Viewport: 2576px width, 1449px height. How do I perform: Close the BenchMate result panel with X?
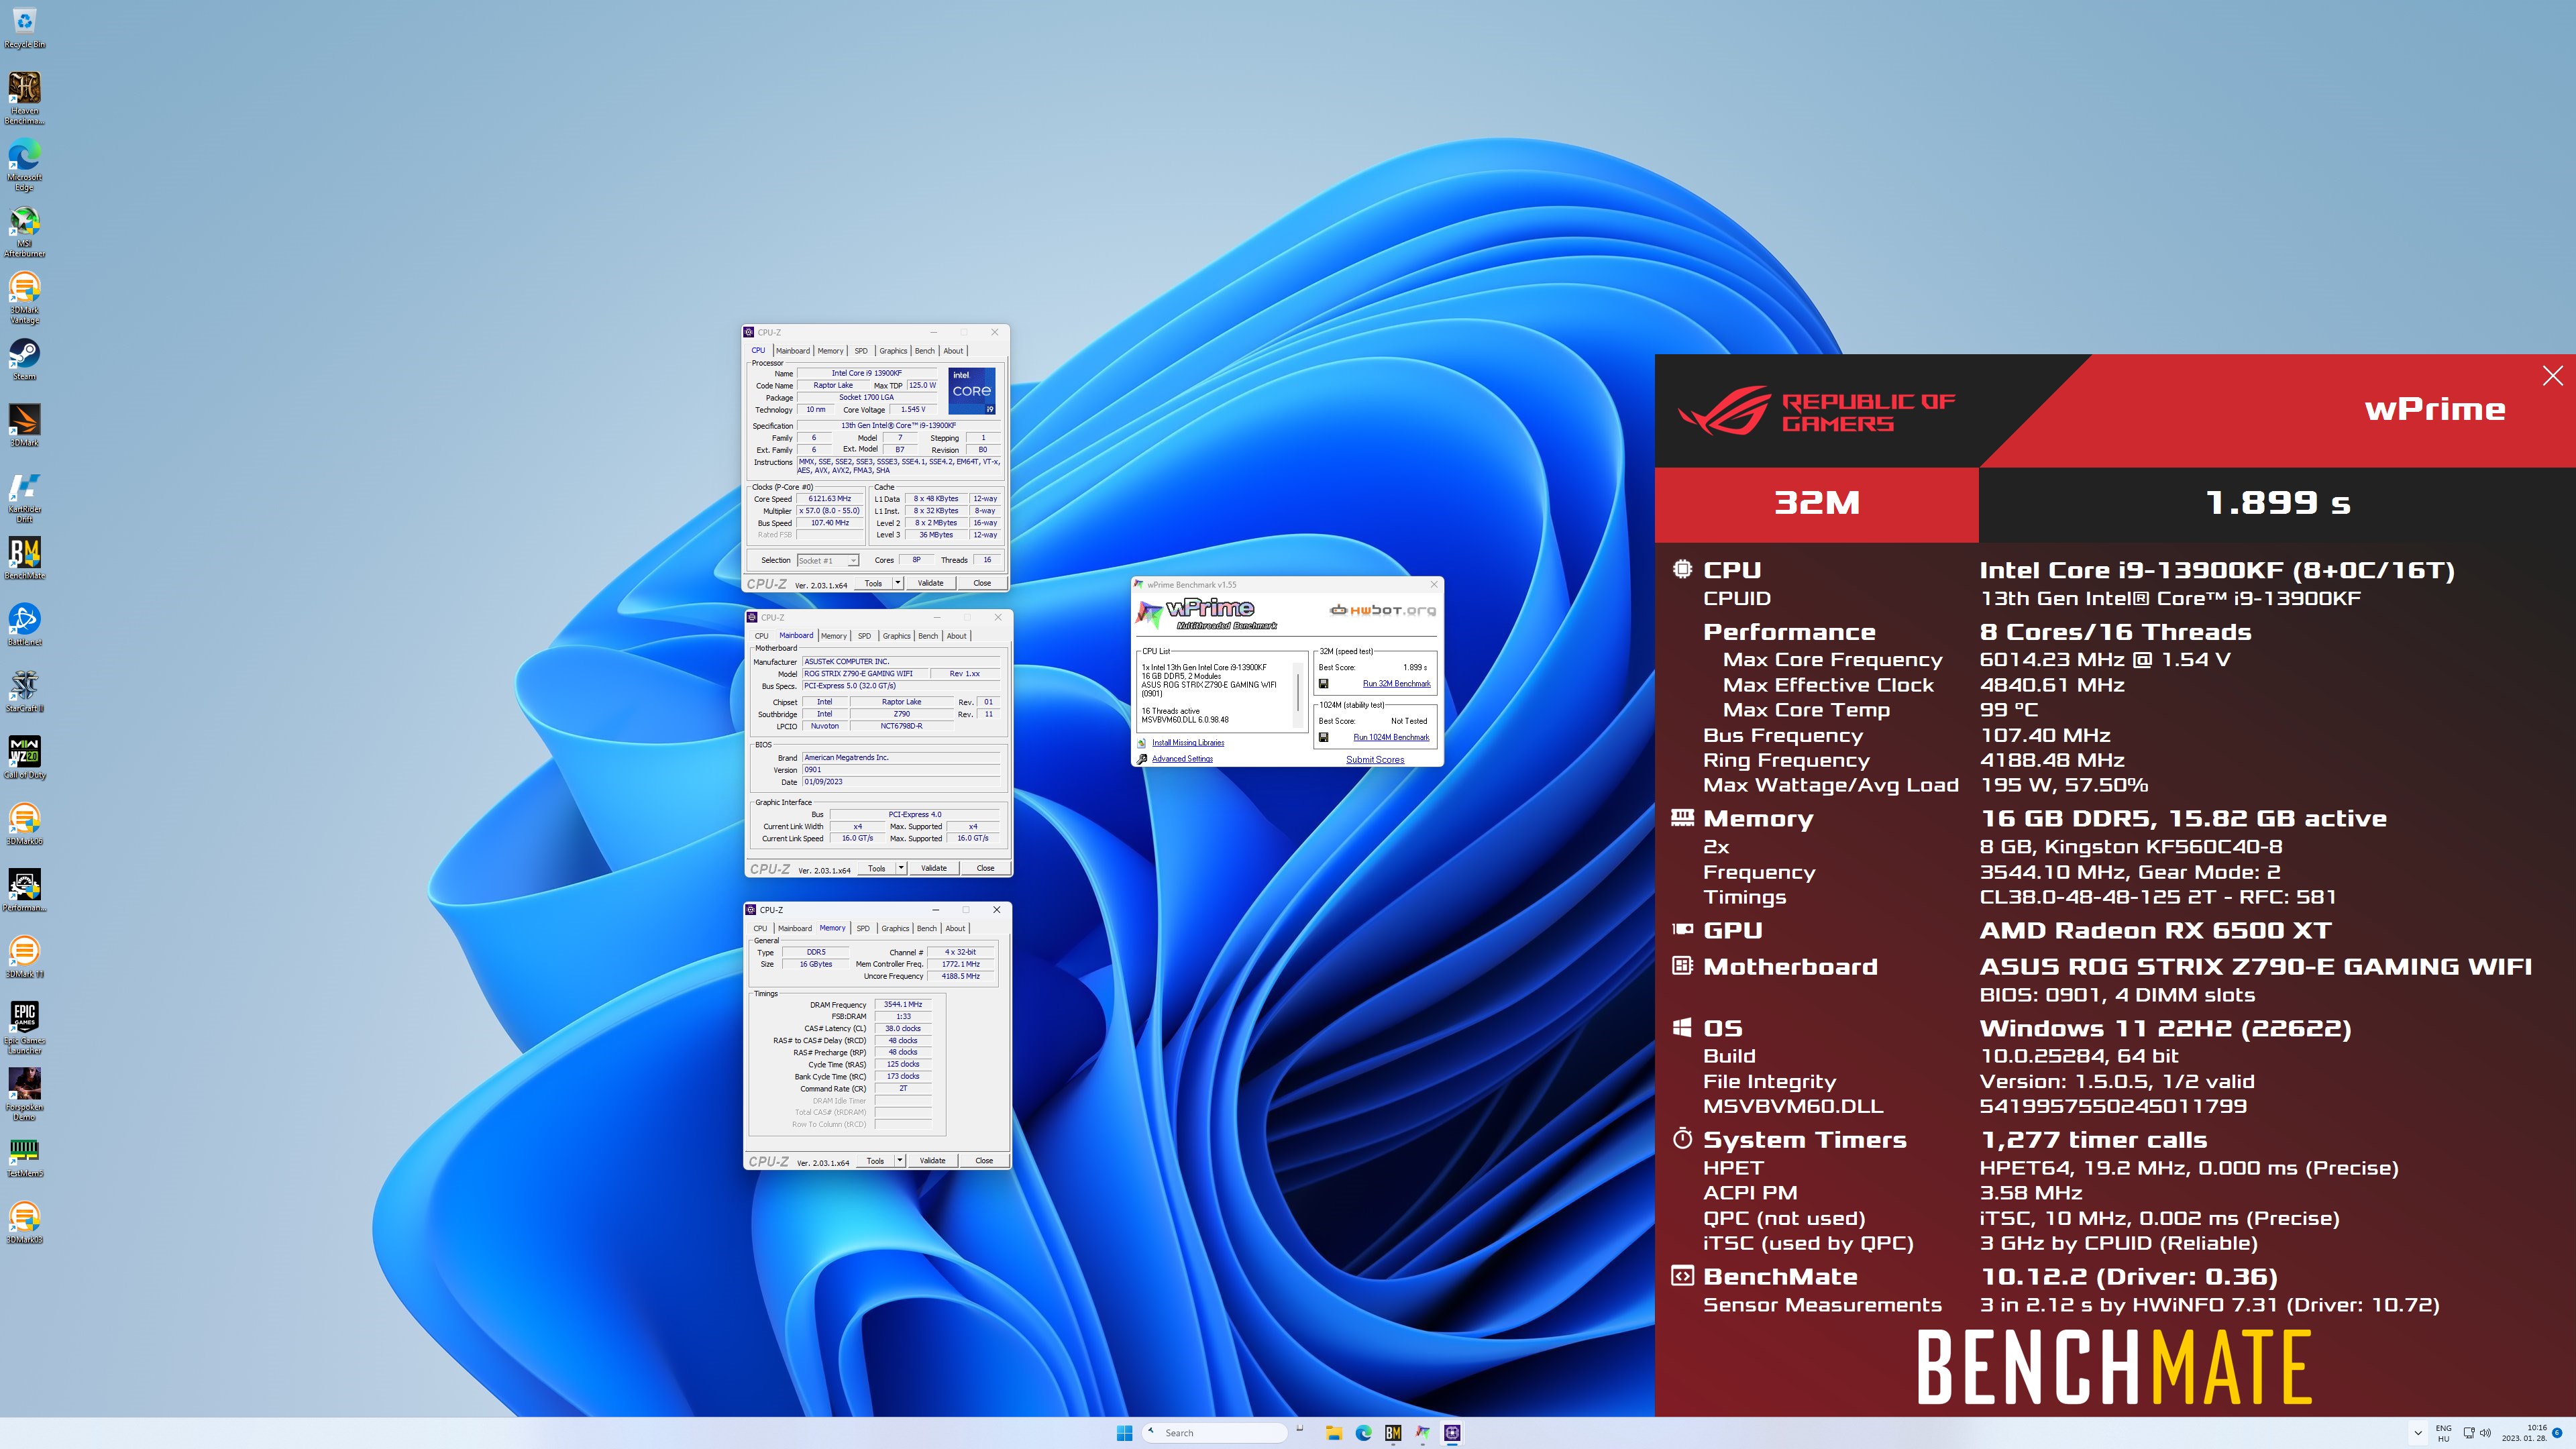click(x=2552, y=376)
